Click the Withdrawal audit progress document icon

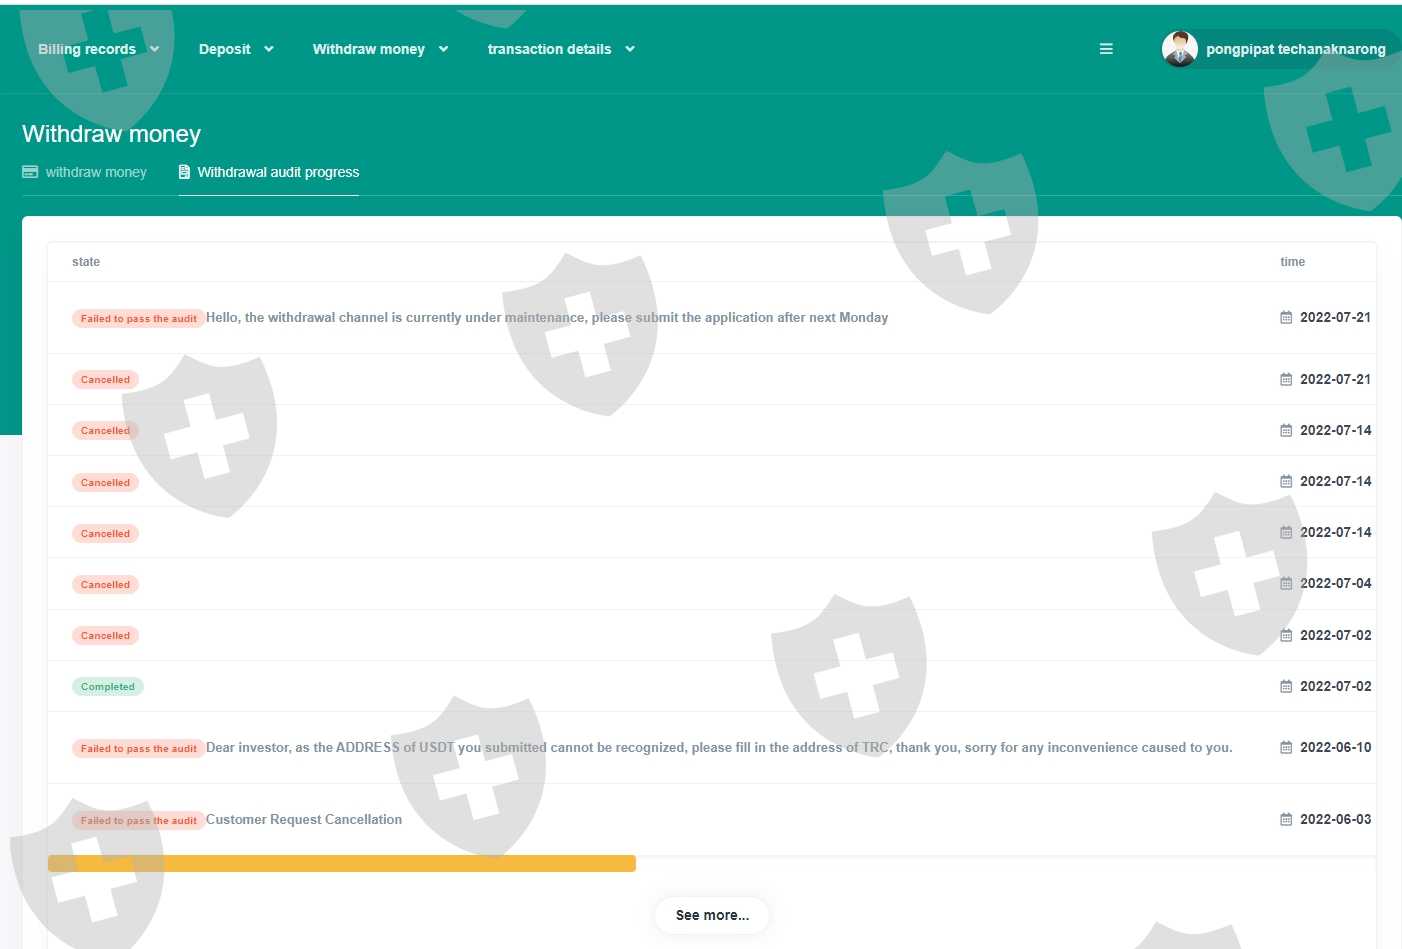point(184,172)
